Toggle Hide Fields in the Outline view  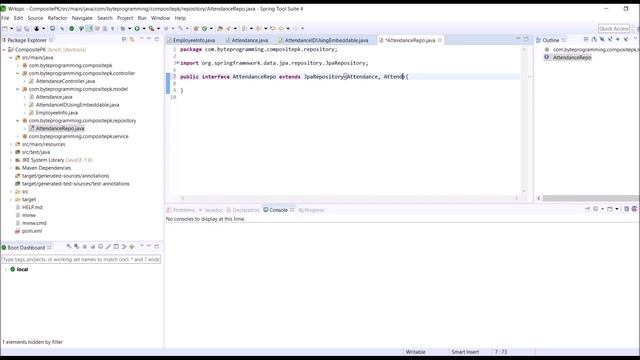(602, 40)
